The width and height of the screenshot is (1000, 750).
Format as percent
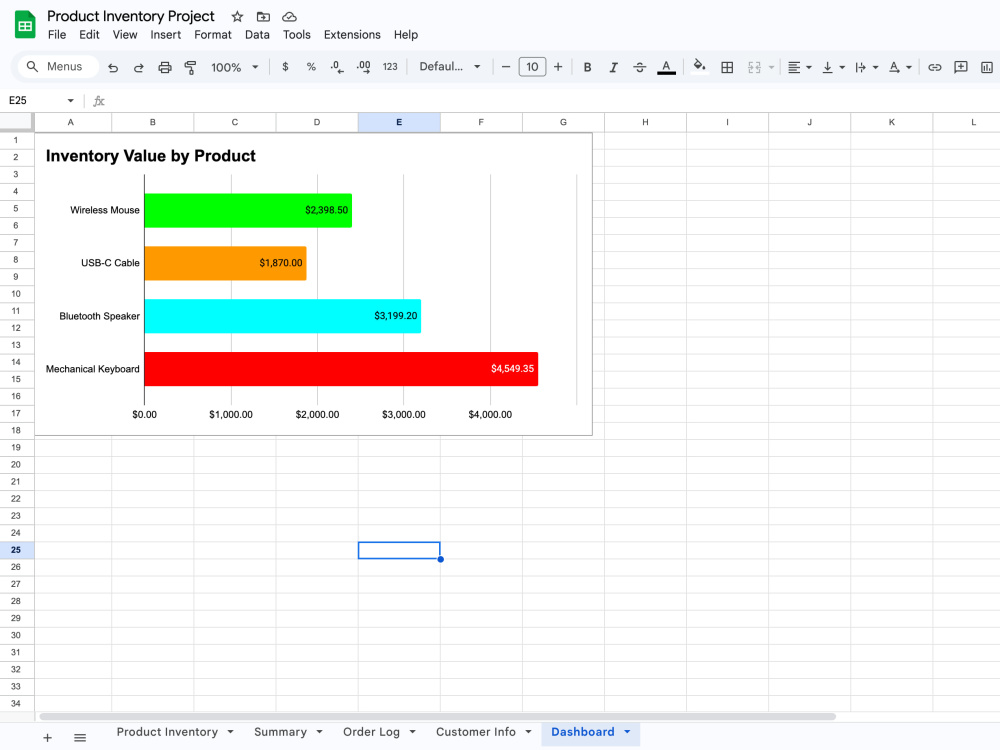coord(311,66)
